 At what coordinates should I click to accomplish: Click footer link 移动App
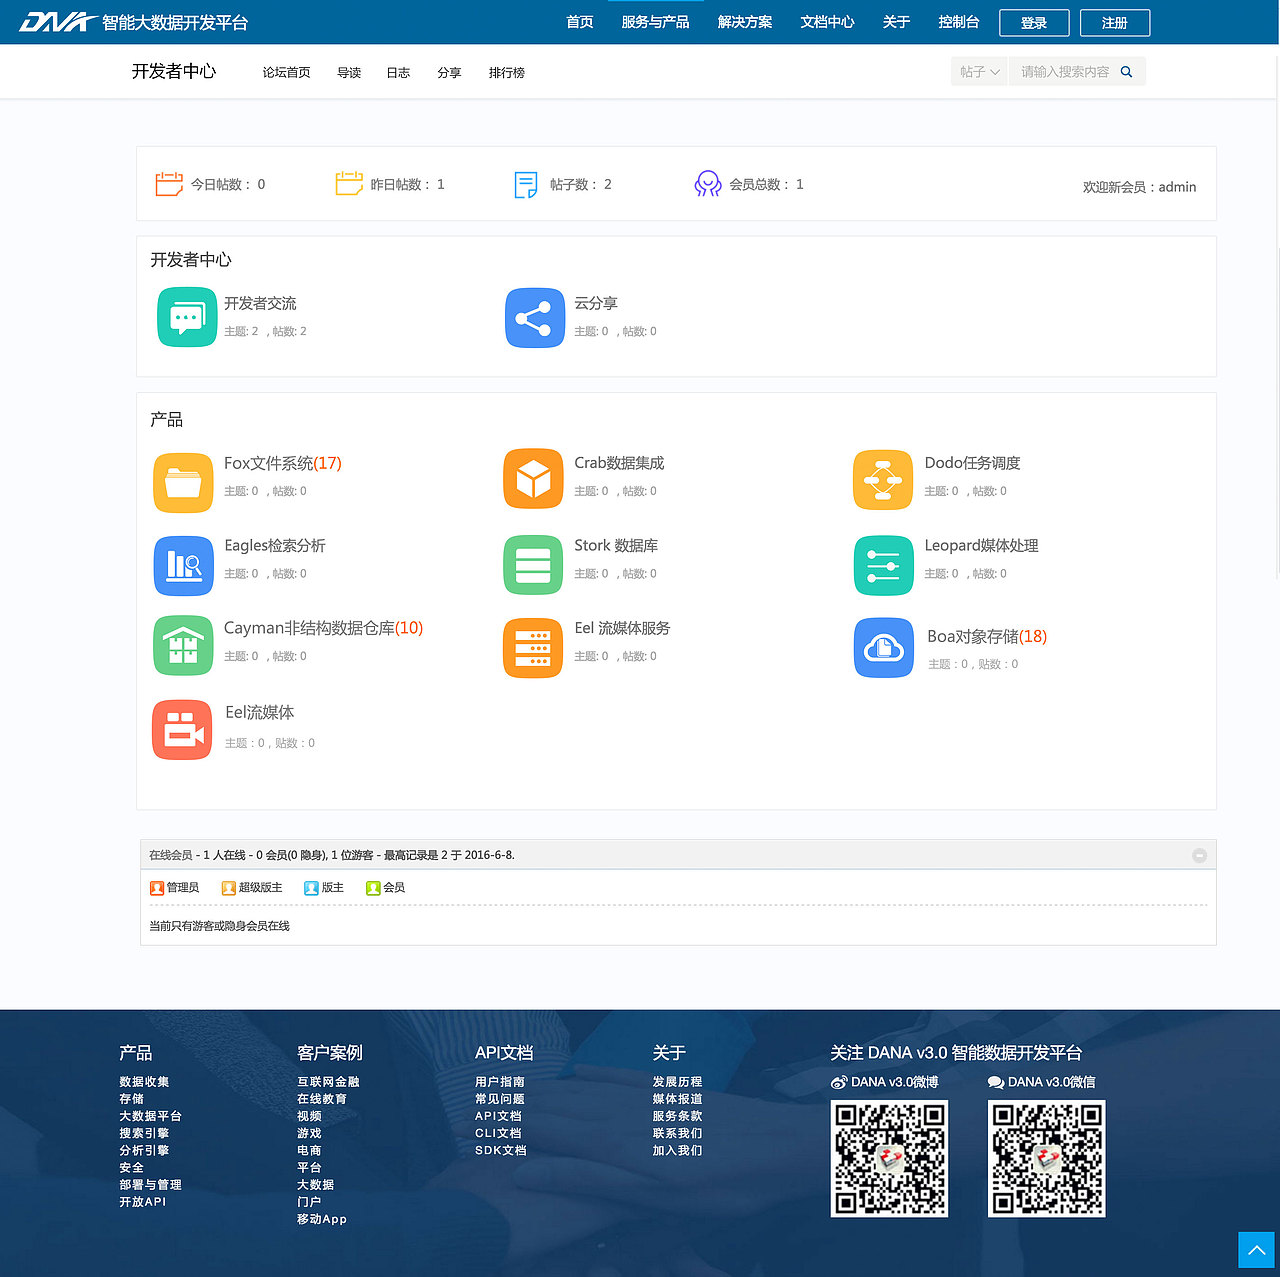click(322, 1219)
